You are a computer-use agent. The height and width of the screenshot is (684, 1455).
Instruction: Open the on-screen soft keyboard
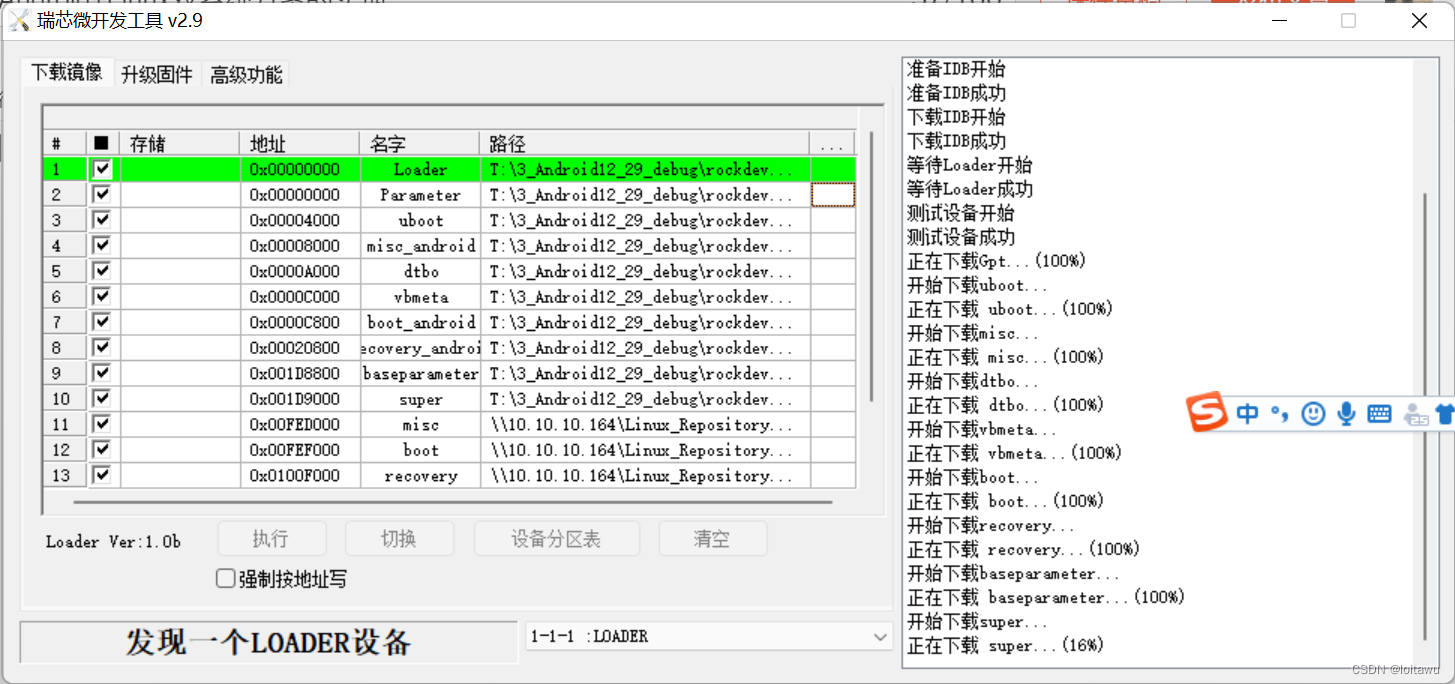pos(1380,413)
